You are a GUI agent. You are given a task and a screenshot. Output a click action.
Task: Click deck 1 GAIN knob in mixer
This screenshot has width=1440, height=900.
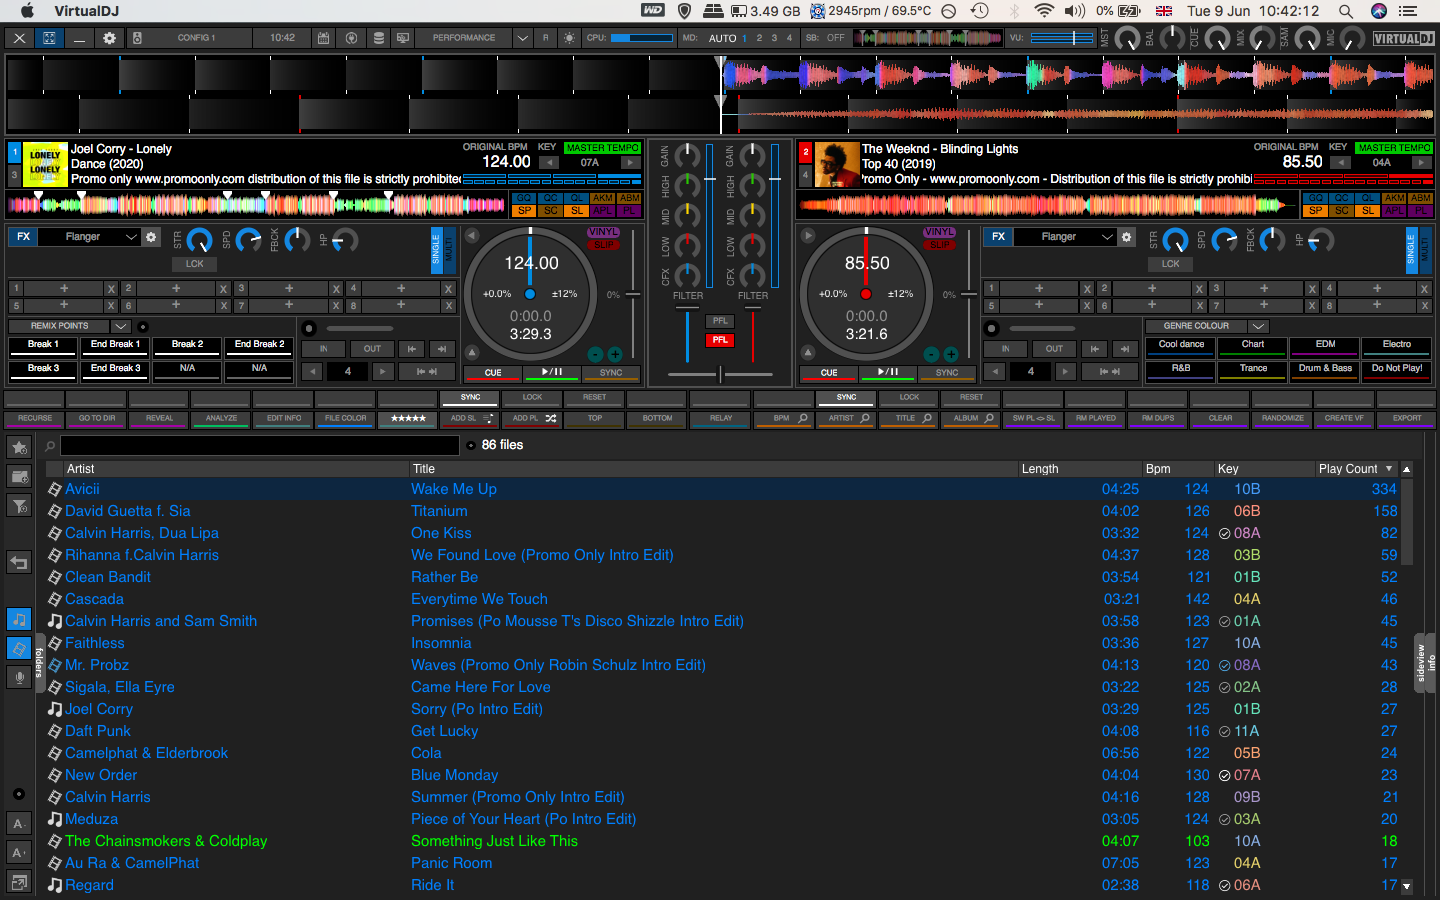point(688,155)
